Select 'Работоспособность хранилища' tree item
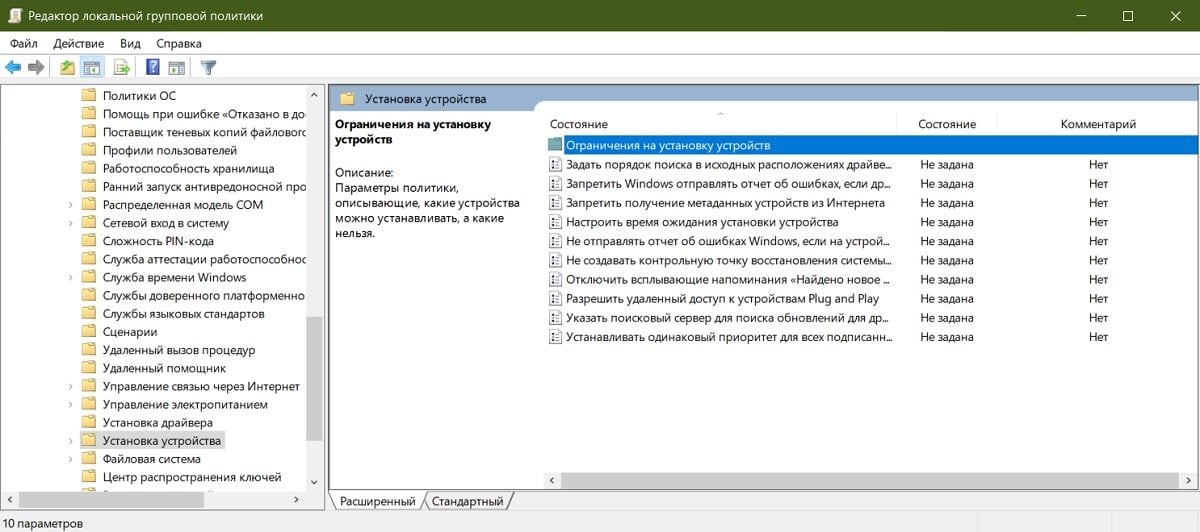The image size is (1200, 532). tap(188, 168)
